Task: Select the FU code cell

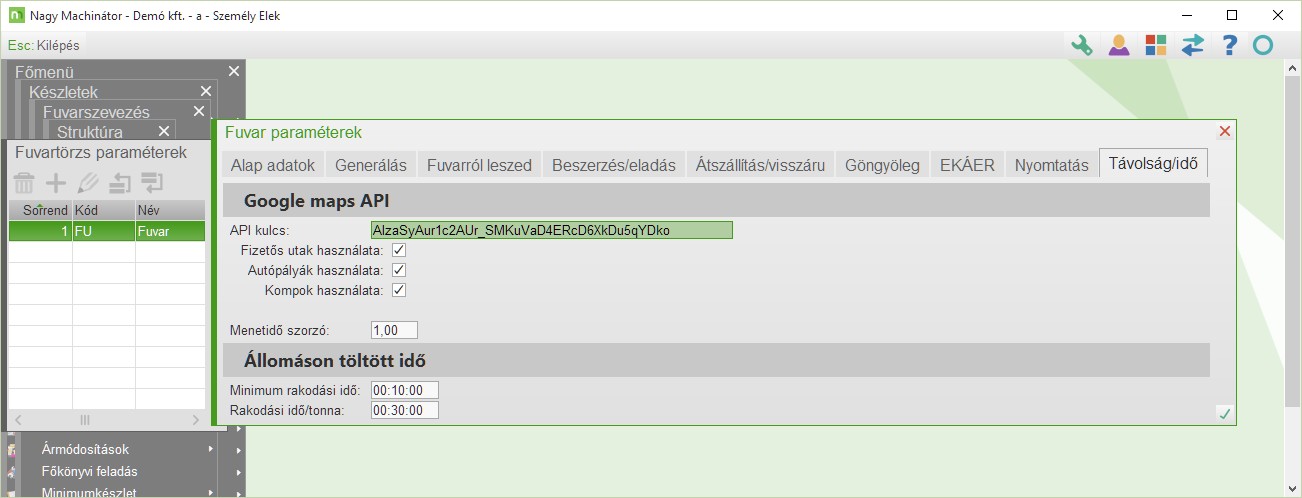Action: point(103,231)
